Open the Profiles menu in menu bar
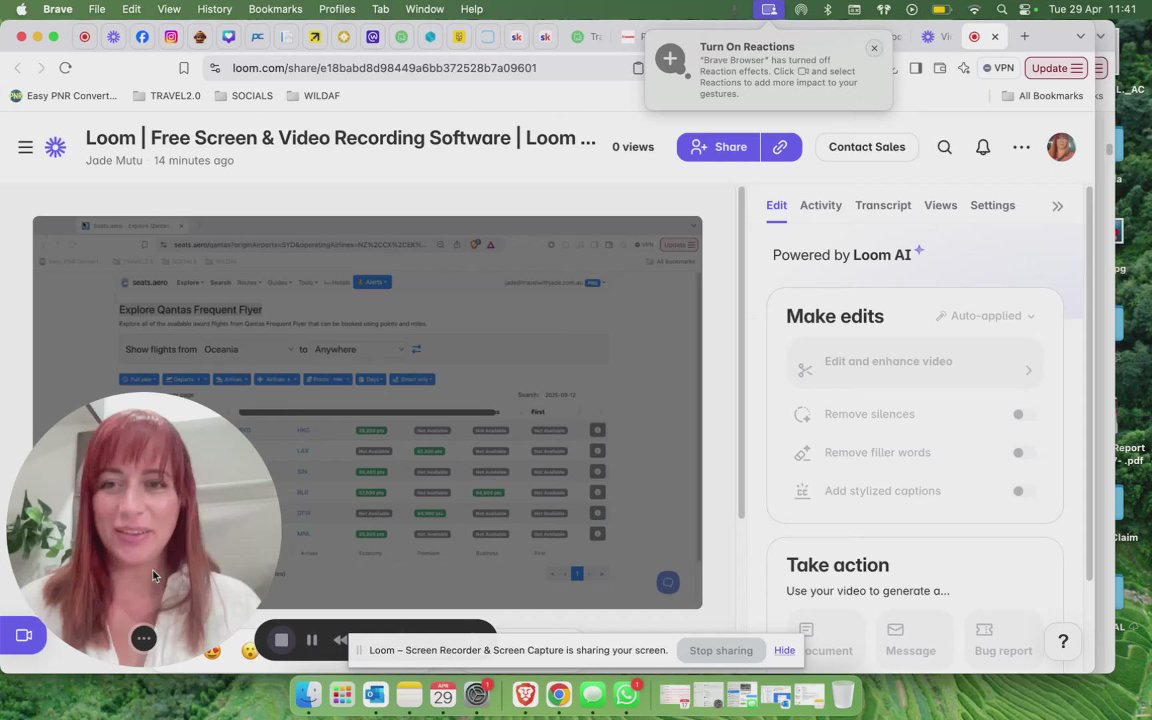 (x=337, y=9)
